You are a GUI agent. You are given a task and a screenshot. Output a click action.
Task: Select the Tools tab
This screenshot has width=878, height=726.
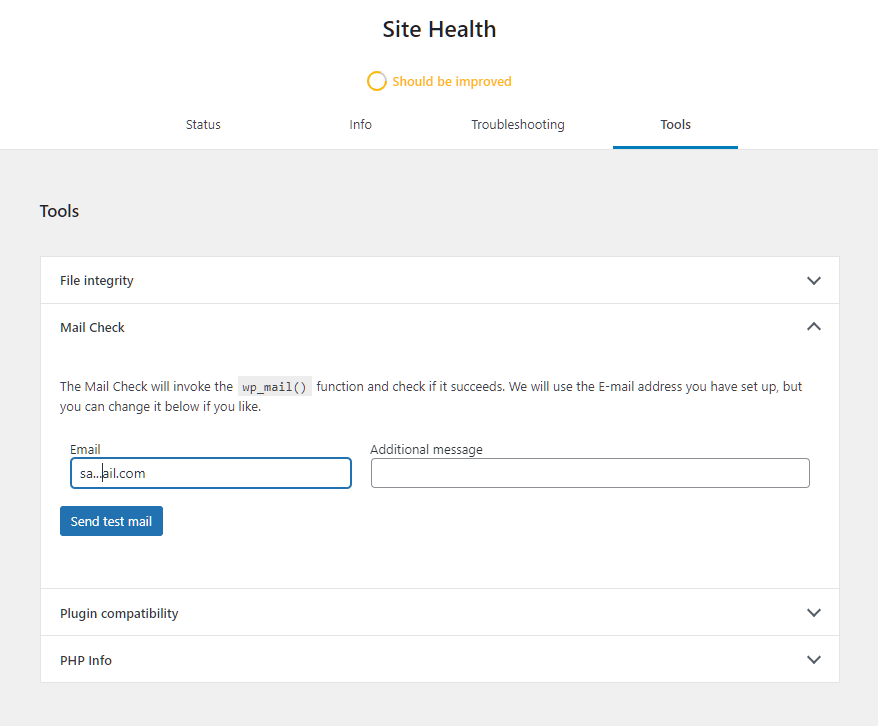(675, 125)
